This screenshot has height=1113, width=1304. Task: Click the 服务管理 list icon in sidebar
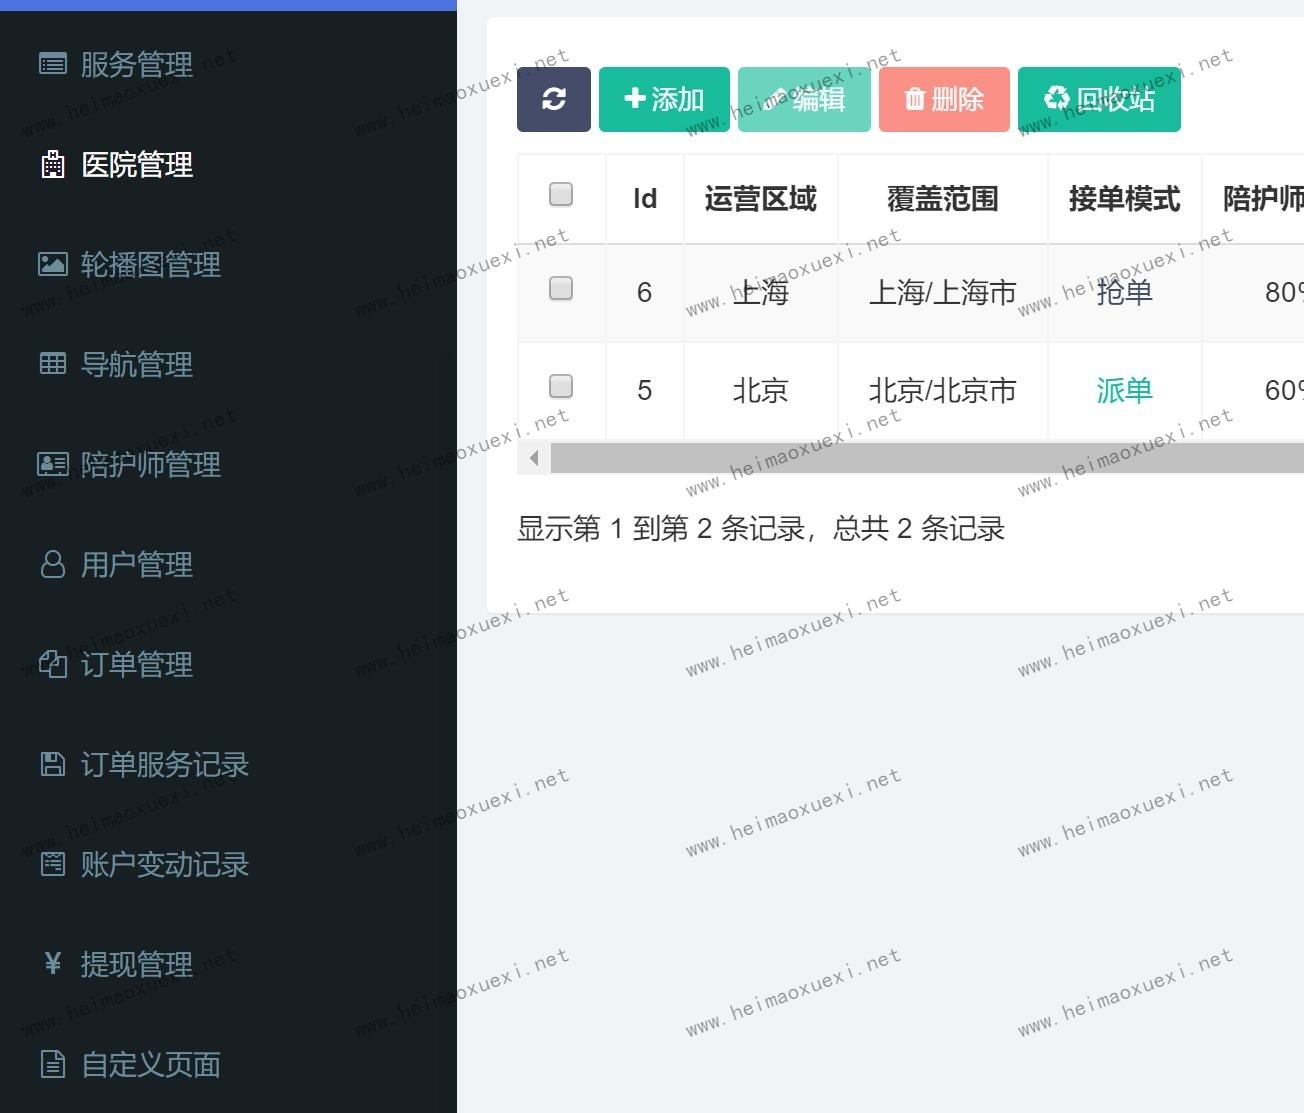(52, 64)
